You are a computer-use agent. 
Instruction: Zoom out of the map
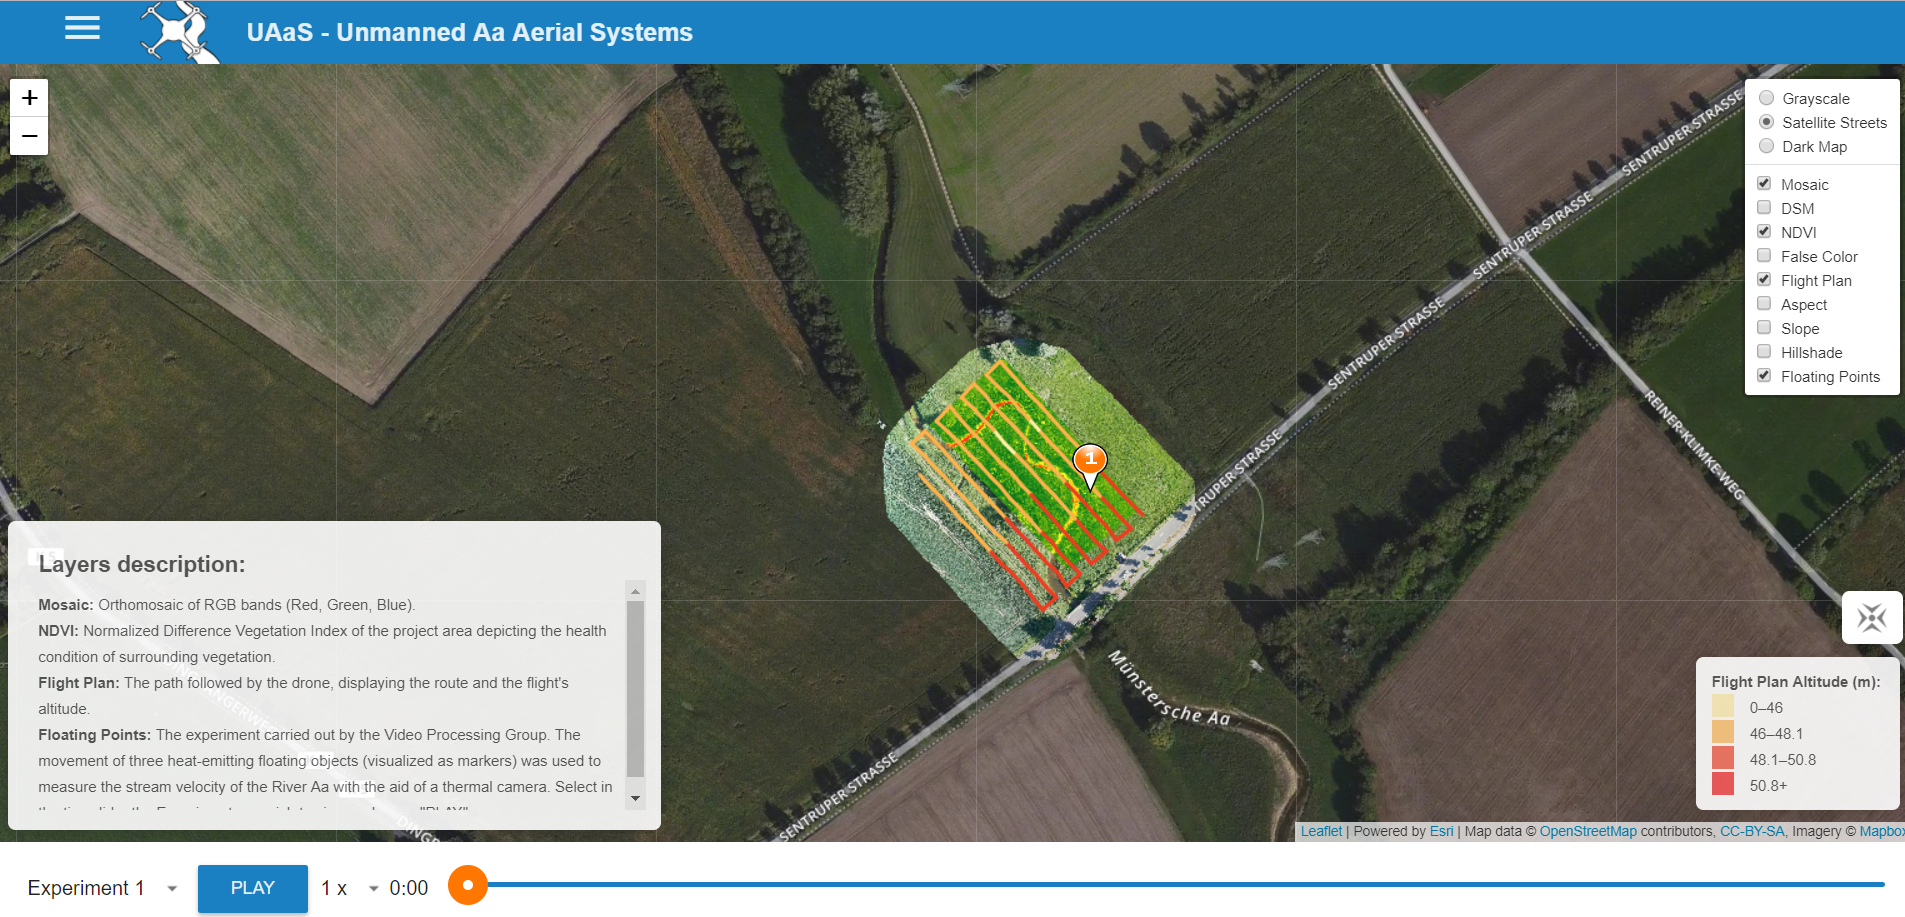pos(29,136)
